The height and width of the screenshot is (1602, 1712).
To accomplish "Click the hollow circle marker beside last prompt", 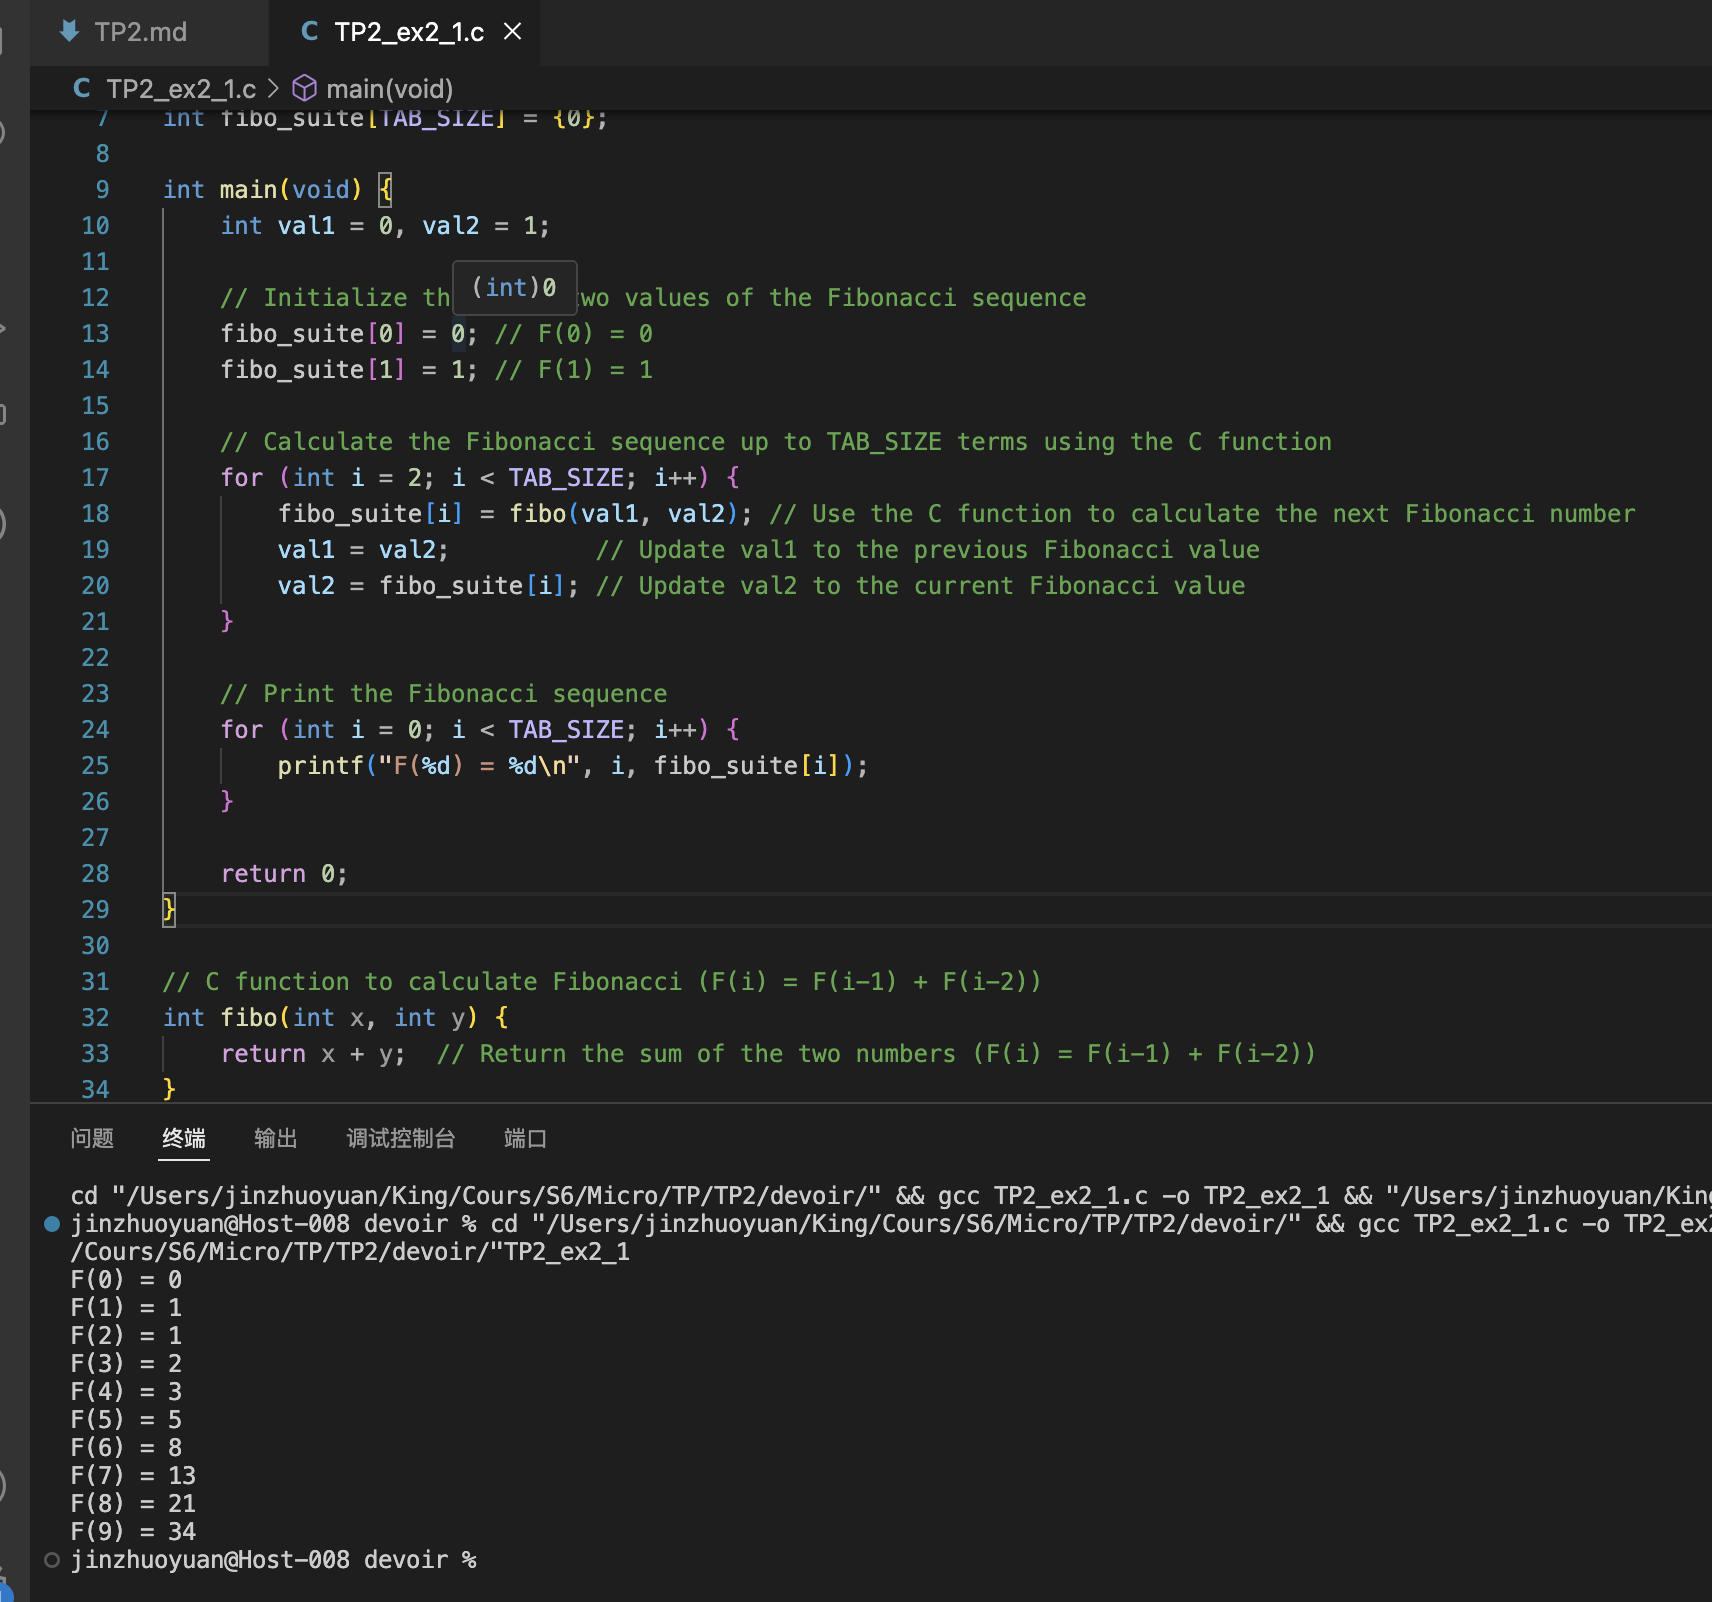I will 52,1560.
